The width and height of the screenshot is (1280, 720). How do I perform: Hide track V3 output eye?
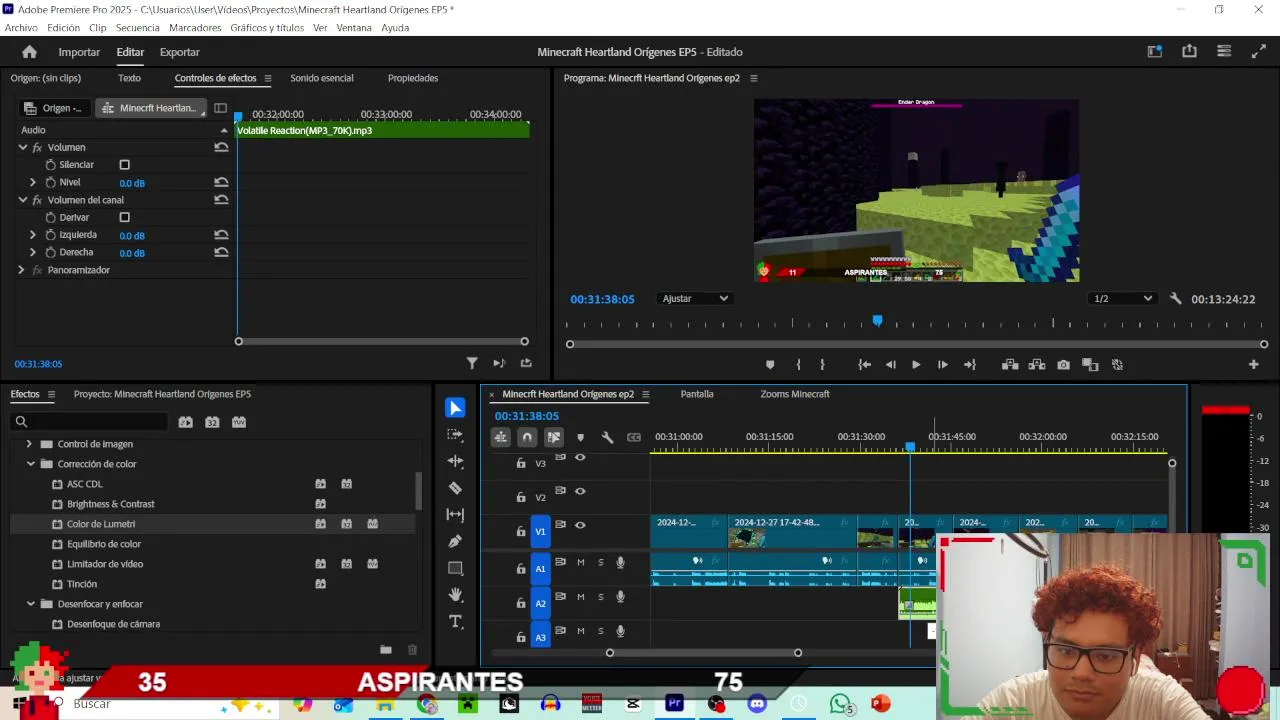[x=580, y=457]
